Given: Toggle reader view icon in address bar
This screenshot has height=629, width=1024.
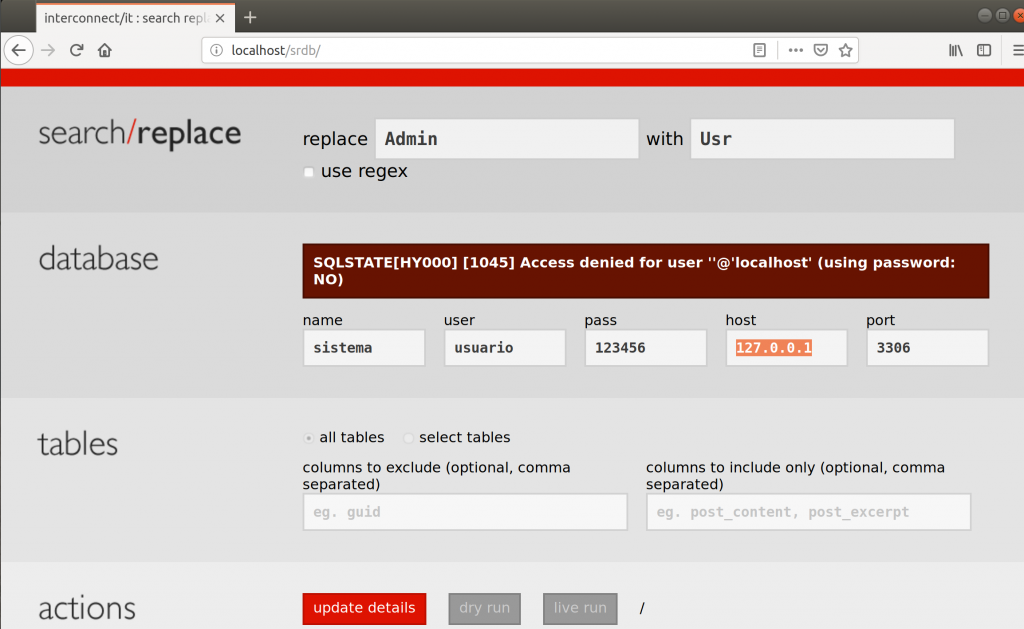Looking at the screenshot, I should pyautogui.click(x=759, y=50).
